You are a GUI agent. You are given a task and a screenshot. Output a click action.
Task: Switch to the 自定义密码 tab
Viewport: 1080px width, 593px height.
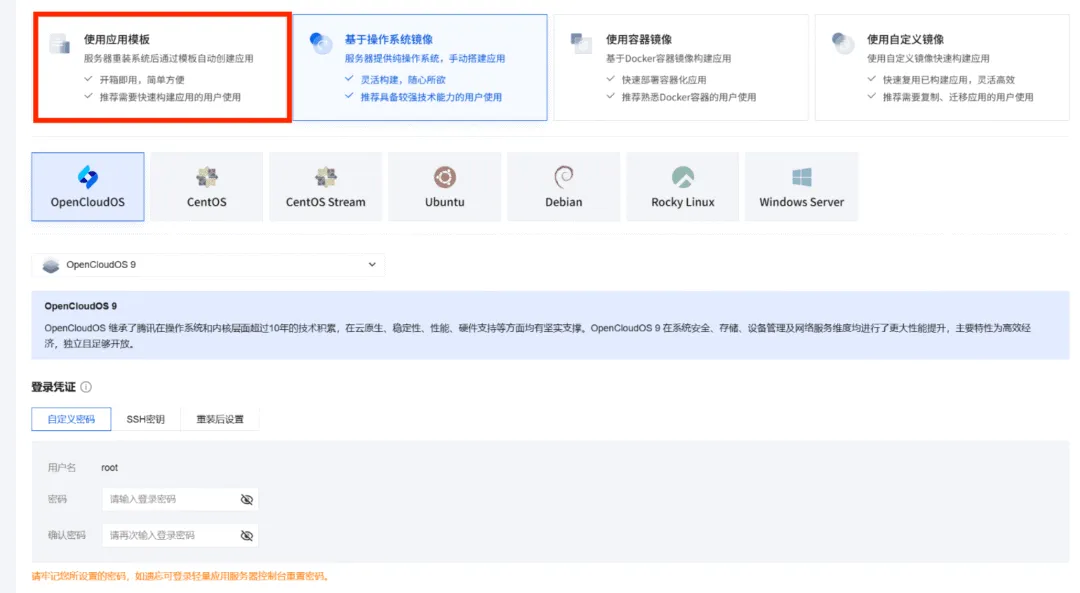coord(71,419)
